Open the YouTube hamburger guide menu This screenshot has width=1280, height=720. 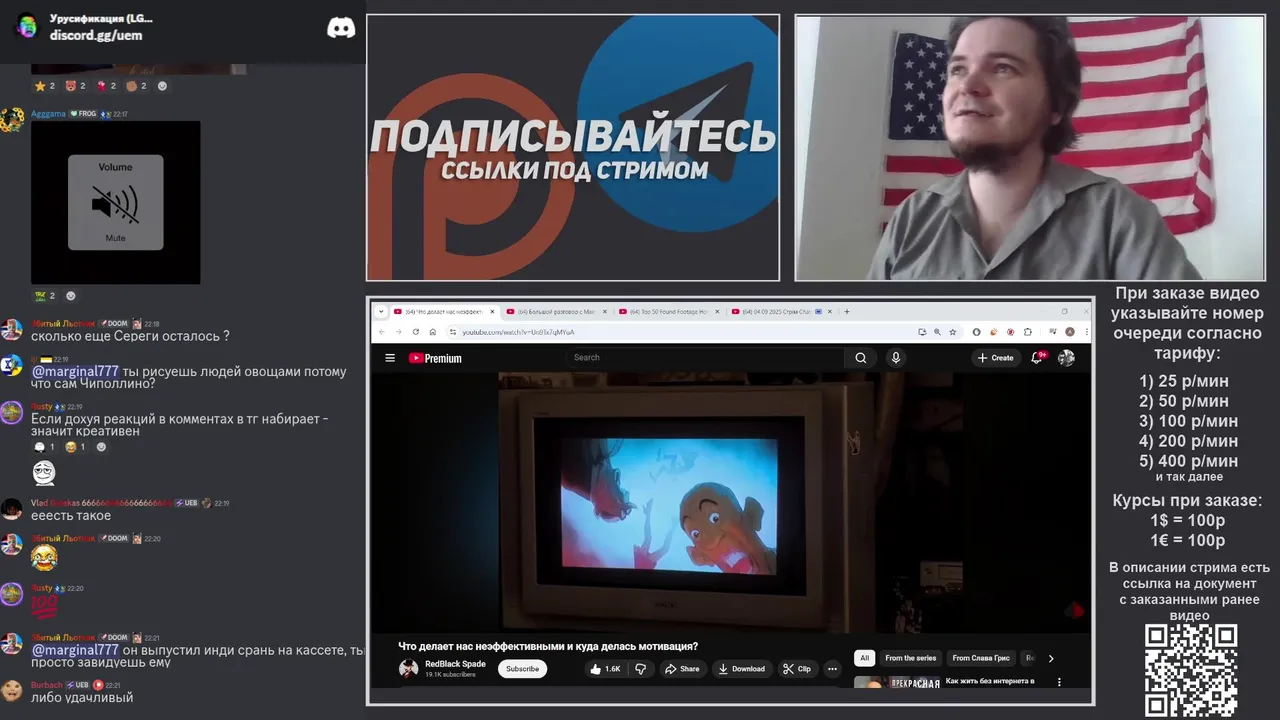click(x=390, y=358)
